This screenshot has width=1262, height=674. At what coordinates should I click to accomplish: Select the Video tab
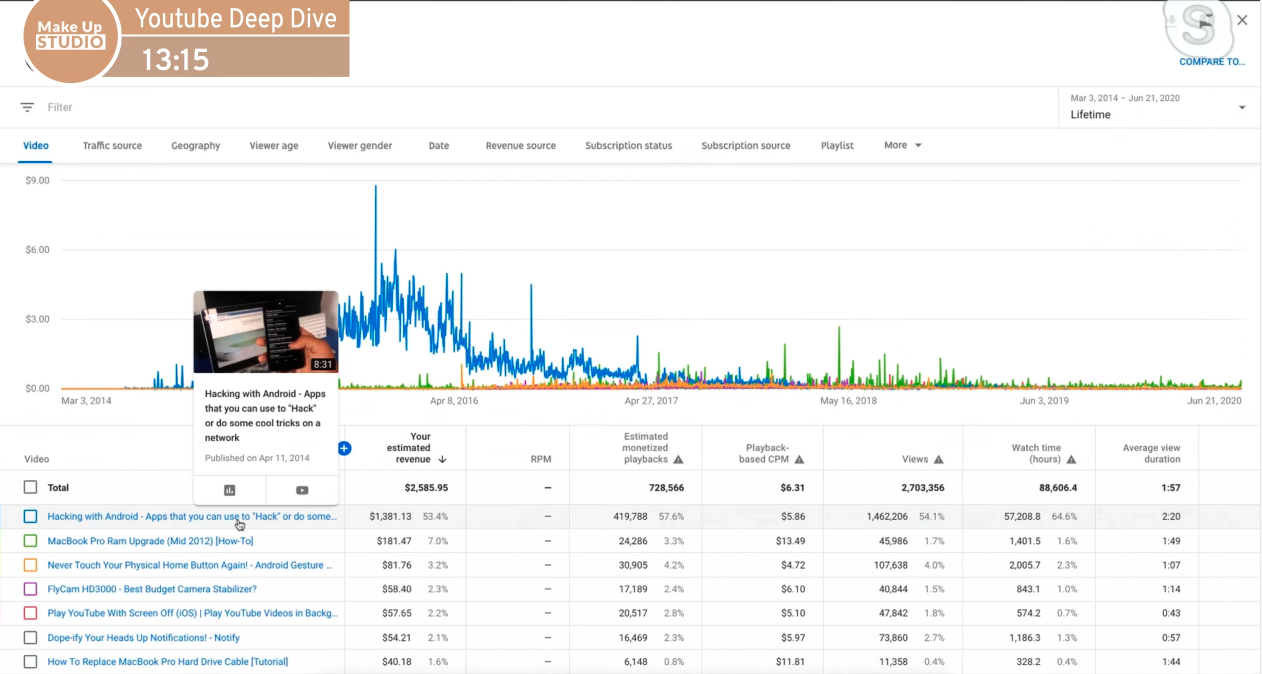(x=36, y=145)
